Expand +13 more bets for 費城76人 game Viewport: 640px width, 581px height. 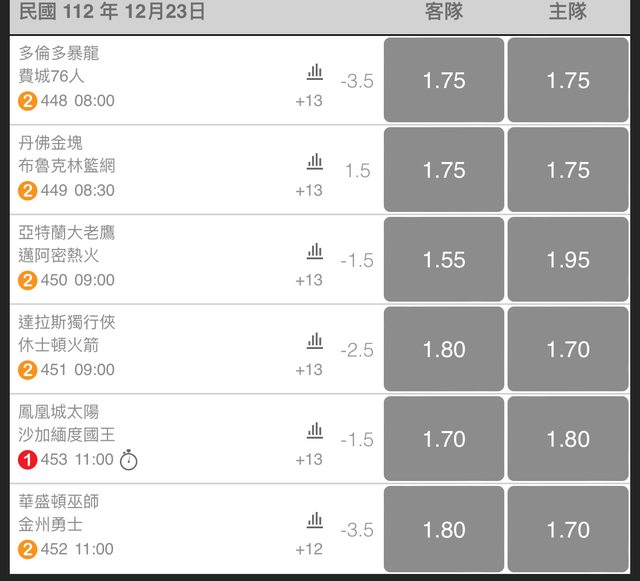[x=309, y=101]
